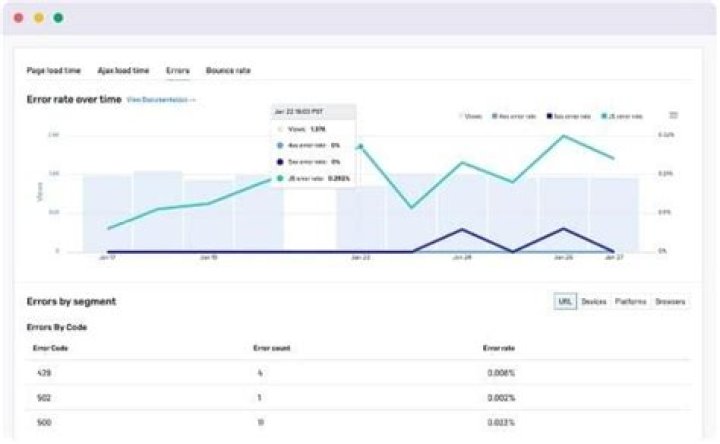Switch to the Ajax load time tab
Image resolution: width=720 pixels, height=444 pixels.
coord(123,71)
